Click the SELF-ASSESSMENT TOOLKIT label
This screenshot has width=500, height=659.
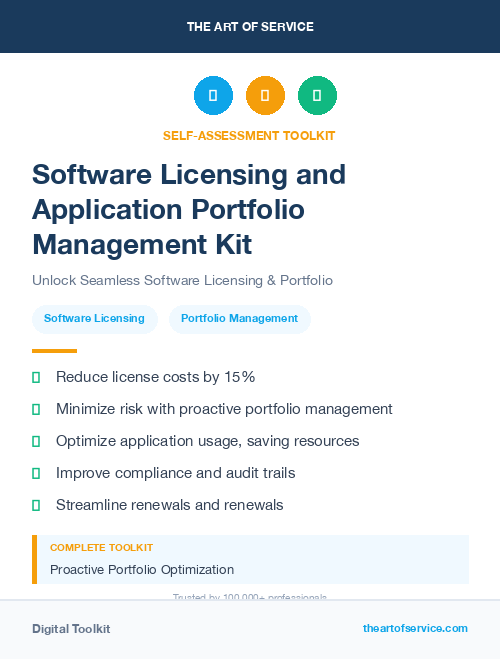pos(249,136)
